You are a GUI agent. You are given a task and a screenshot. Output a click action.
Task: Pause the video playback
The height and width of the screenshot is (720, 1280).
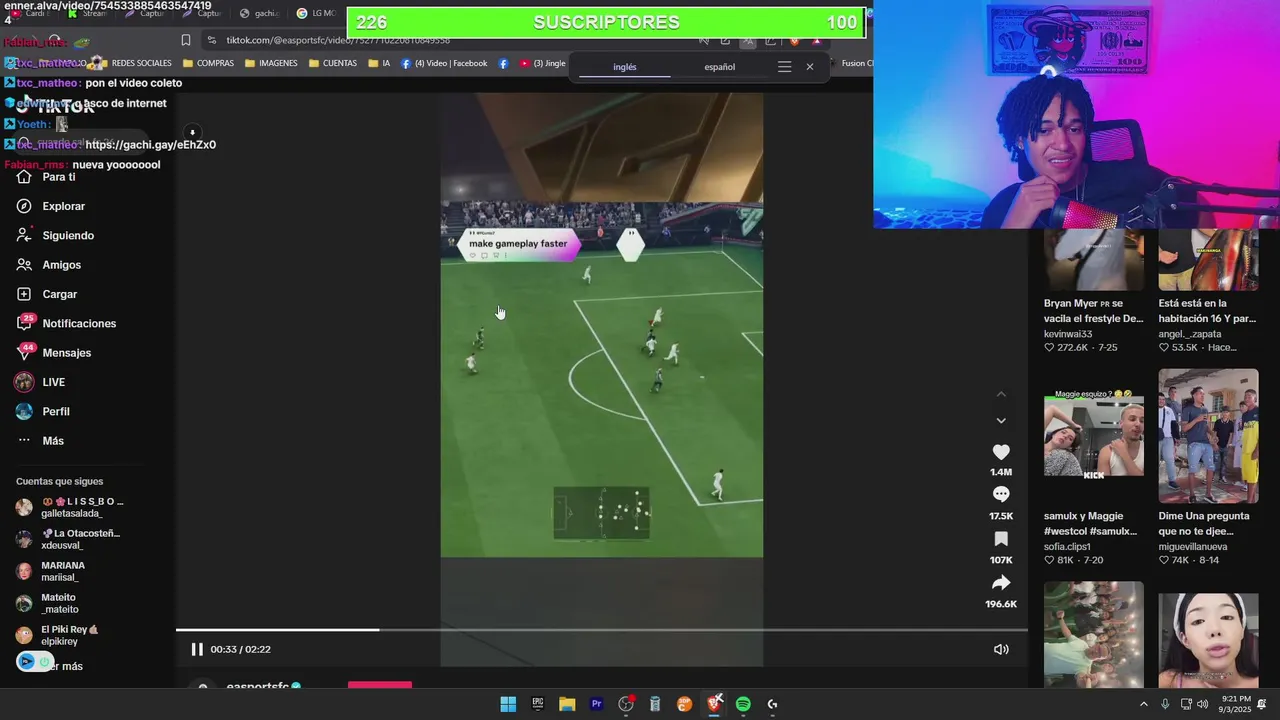click(197, 649)
